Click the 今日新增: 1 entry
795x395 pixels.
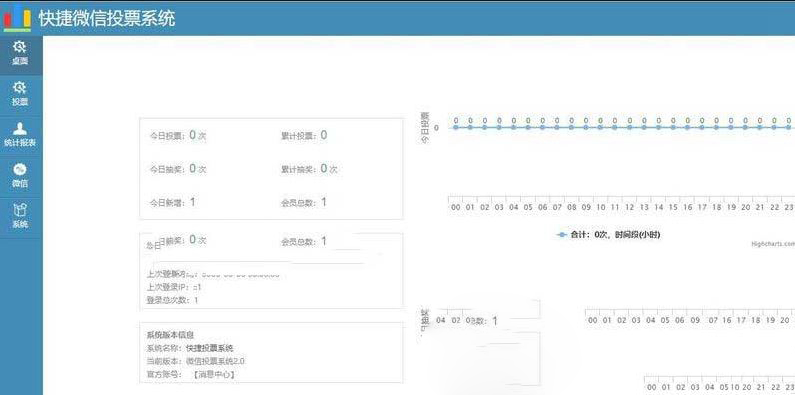[x=172, y=202]
